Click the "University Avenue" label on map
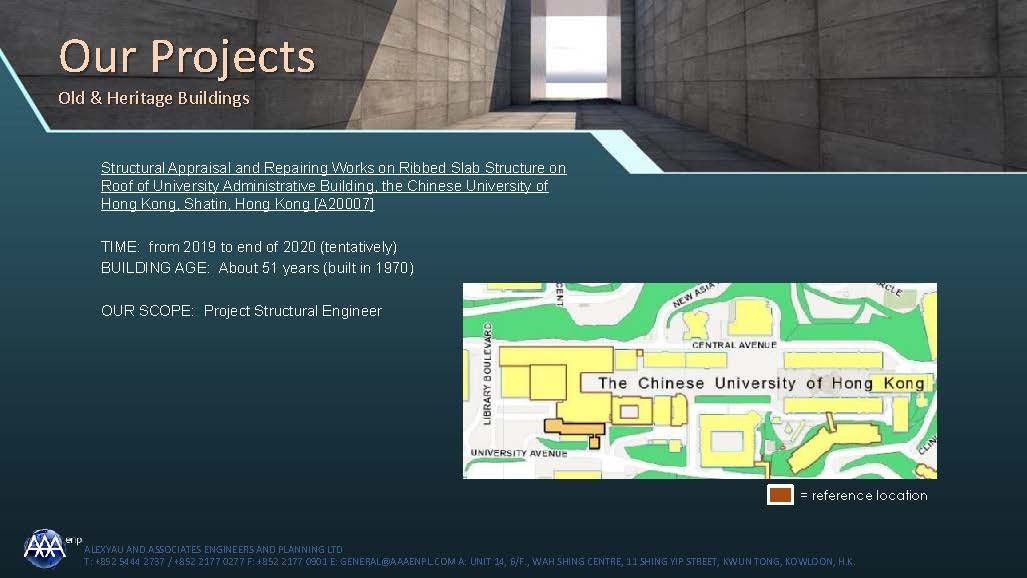This screenshot has width=1027, height=578. [519, 454]
